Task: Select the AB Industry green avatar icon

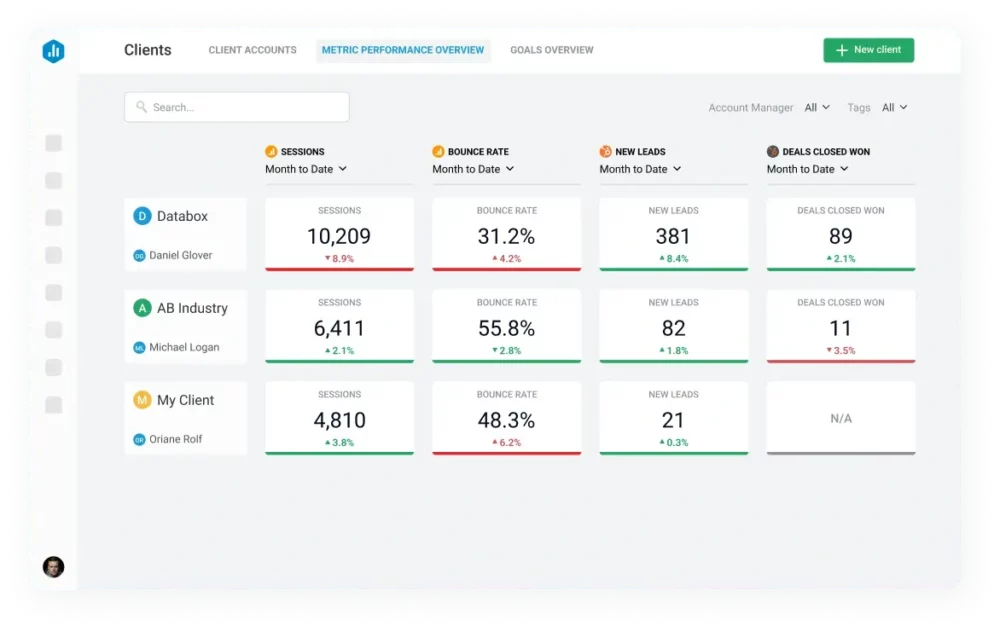Action: click(x=144, y=308)
